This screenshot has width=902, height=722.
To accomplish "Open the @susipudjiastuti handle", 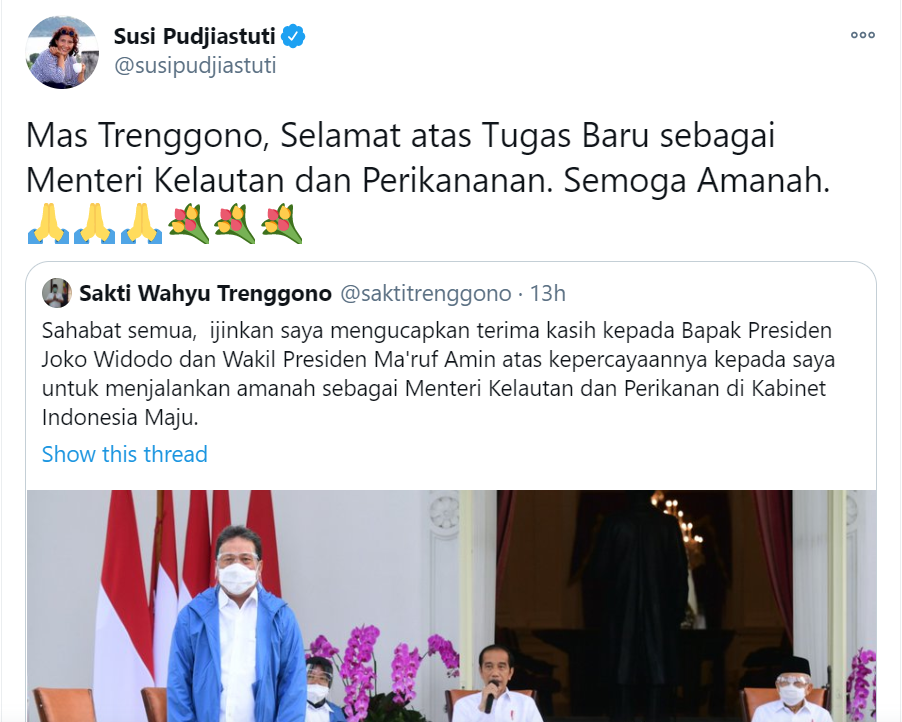I will [195, 66].
